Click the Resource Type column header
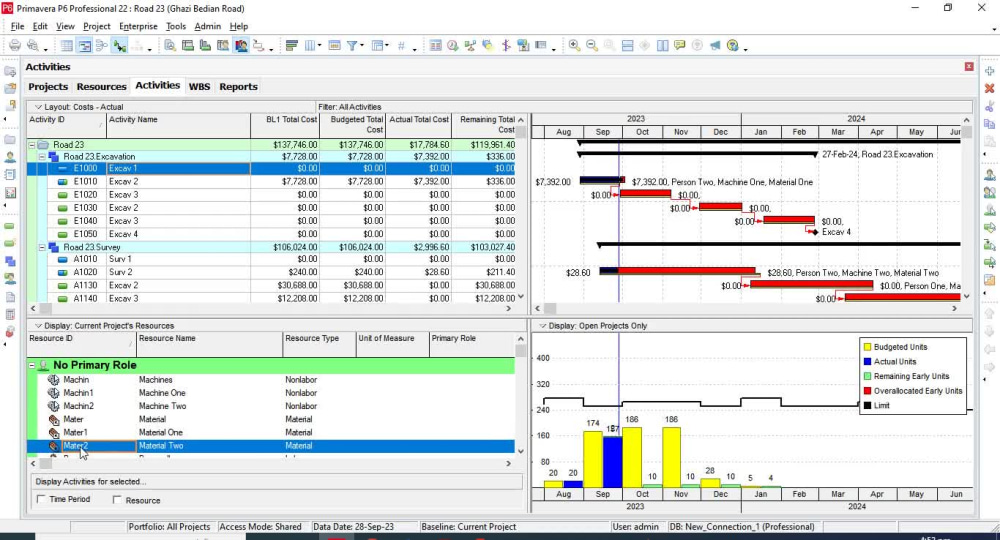Viewport: 1000px width, 540px height. (x=319, y=344)
